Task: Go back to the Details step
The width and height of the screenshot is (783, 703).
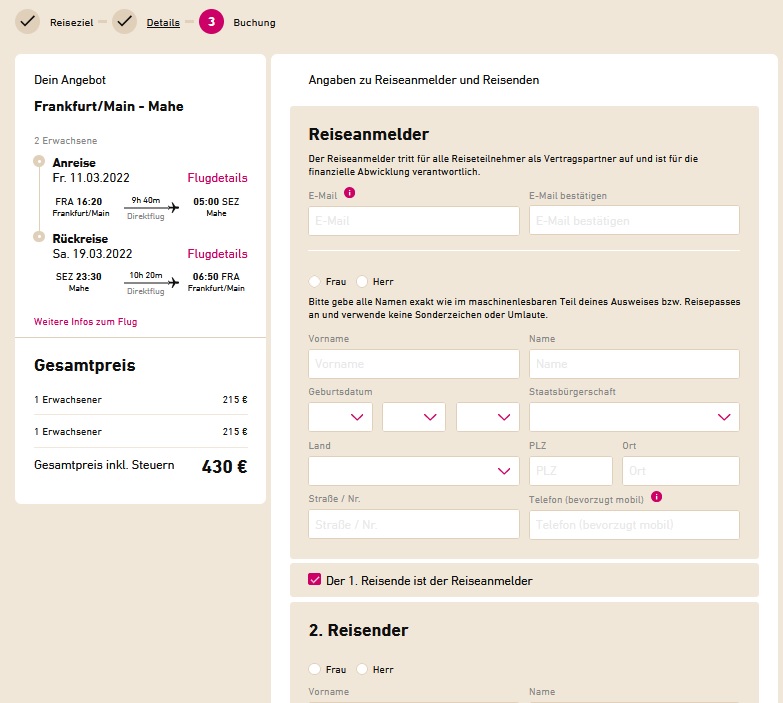Action: point(163,22)
